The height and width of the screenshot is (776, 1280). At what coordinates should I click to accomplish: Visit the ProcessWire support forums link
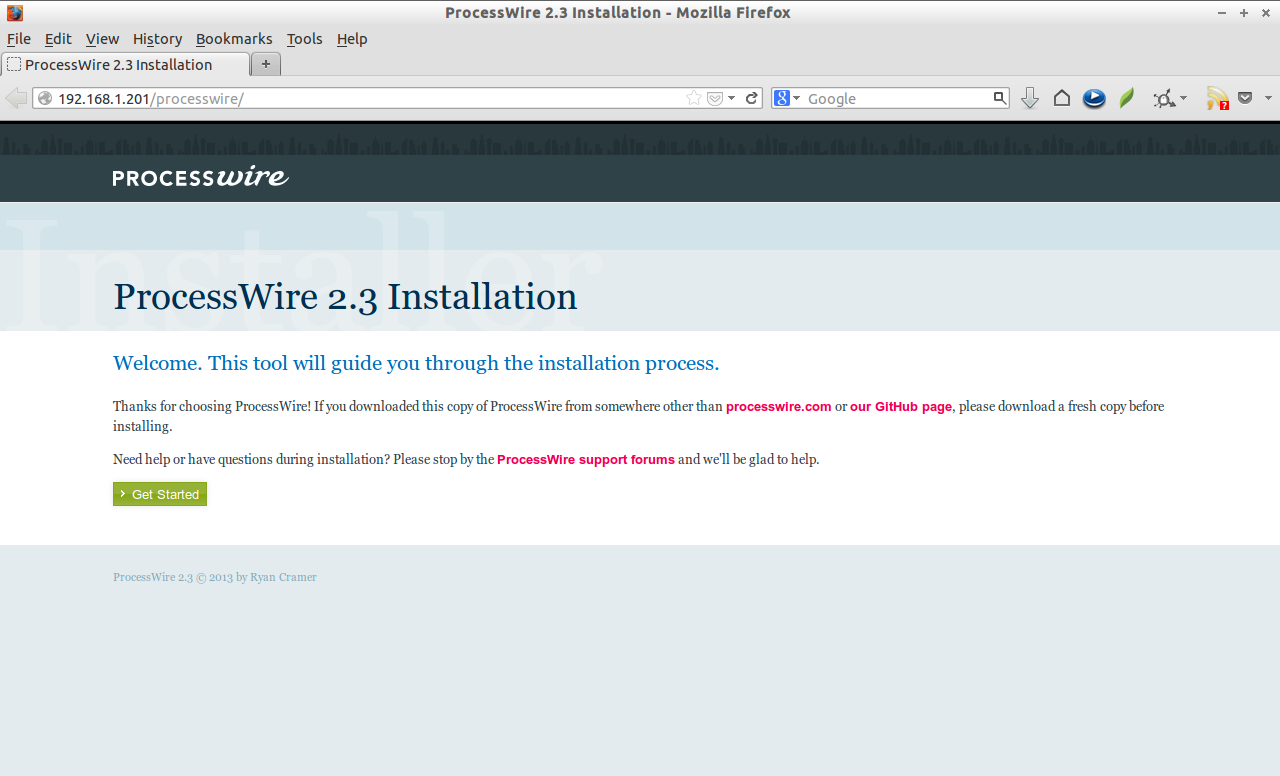coord(586,460)
